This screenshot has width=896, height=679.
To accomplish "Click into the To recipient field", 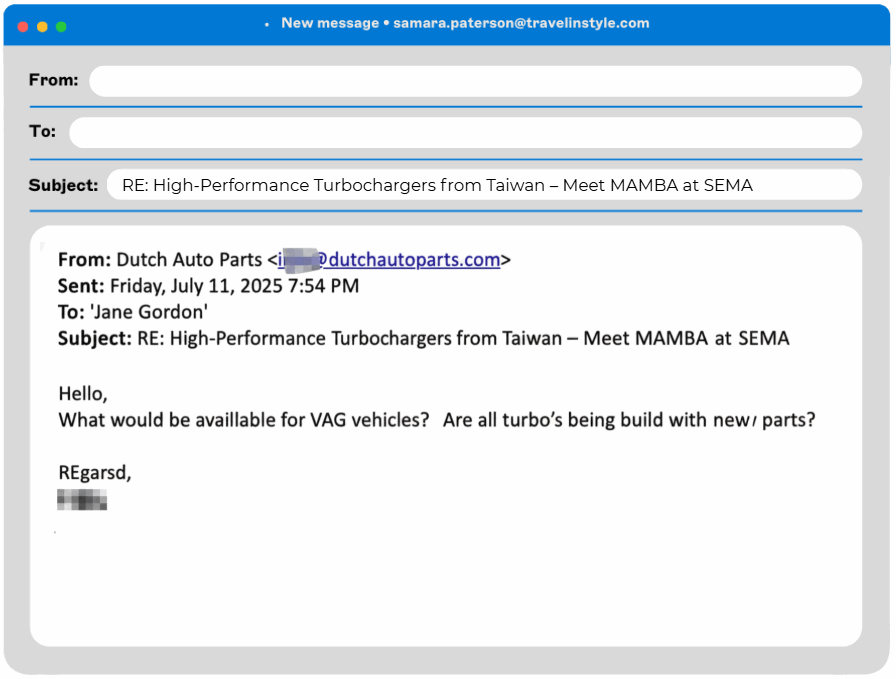I will click(465, 133).
